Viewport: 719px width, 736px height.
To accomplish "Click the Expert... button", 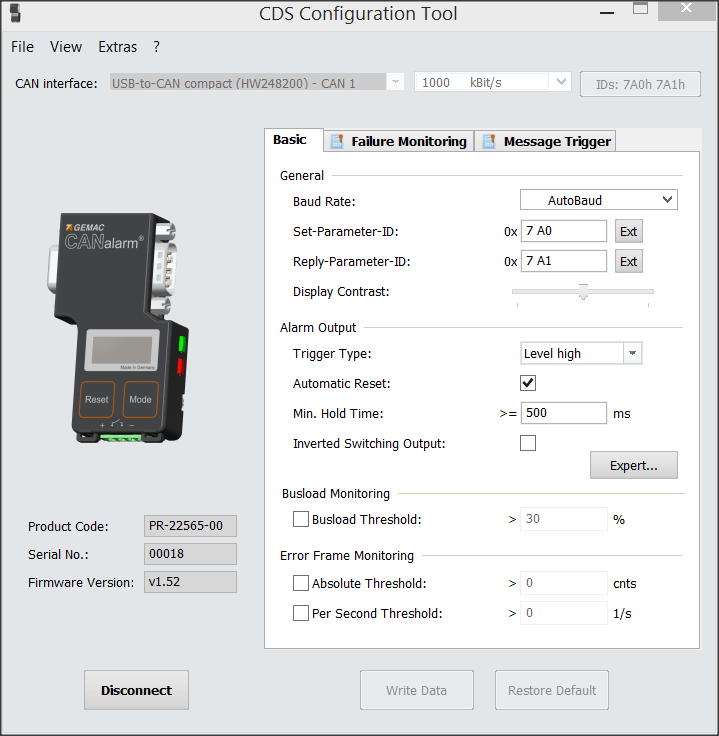I will point(633,465).
